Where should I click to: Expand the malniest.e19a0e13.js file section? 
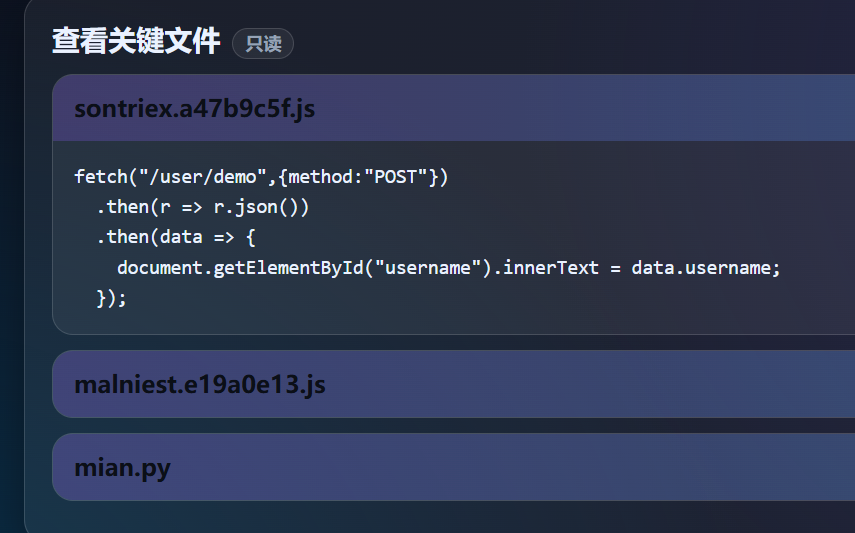click(x=200, y=384)
